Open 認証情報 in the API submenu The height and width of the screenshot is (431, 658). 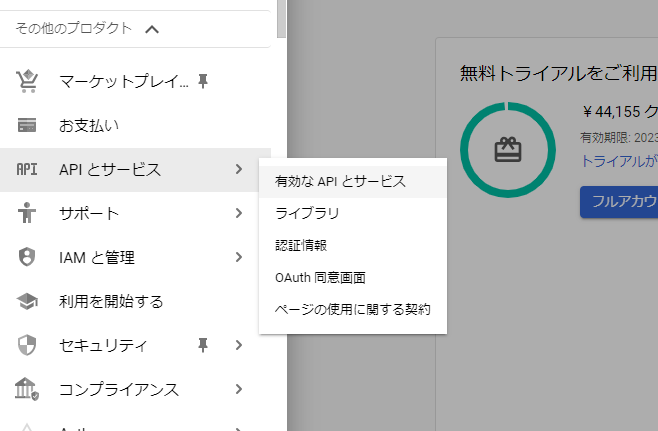(x=353, y=246)
